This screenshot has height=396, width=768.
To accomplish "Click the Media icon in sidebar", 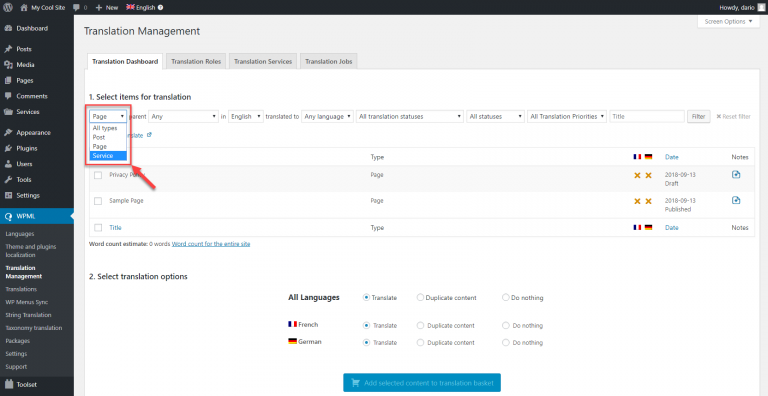I will tap(8, 65).
